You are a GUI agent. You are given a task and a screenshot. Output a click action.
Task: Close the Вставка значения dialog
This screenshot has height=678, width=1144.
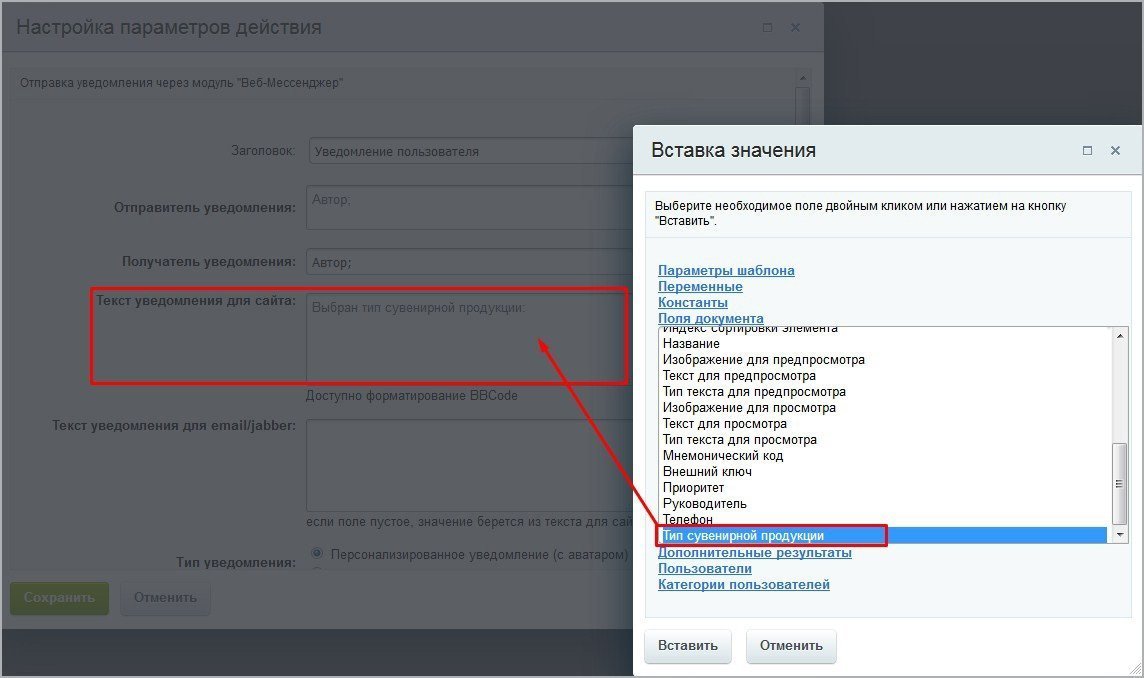coord(1115,151)
